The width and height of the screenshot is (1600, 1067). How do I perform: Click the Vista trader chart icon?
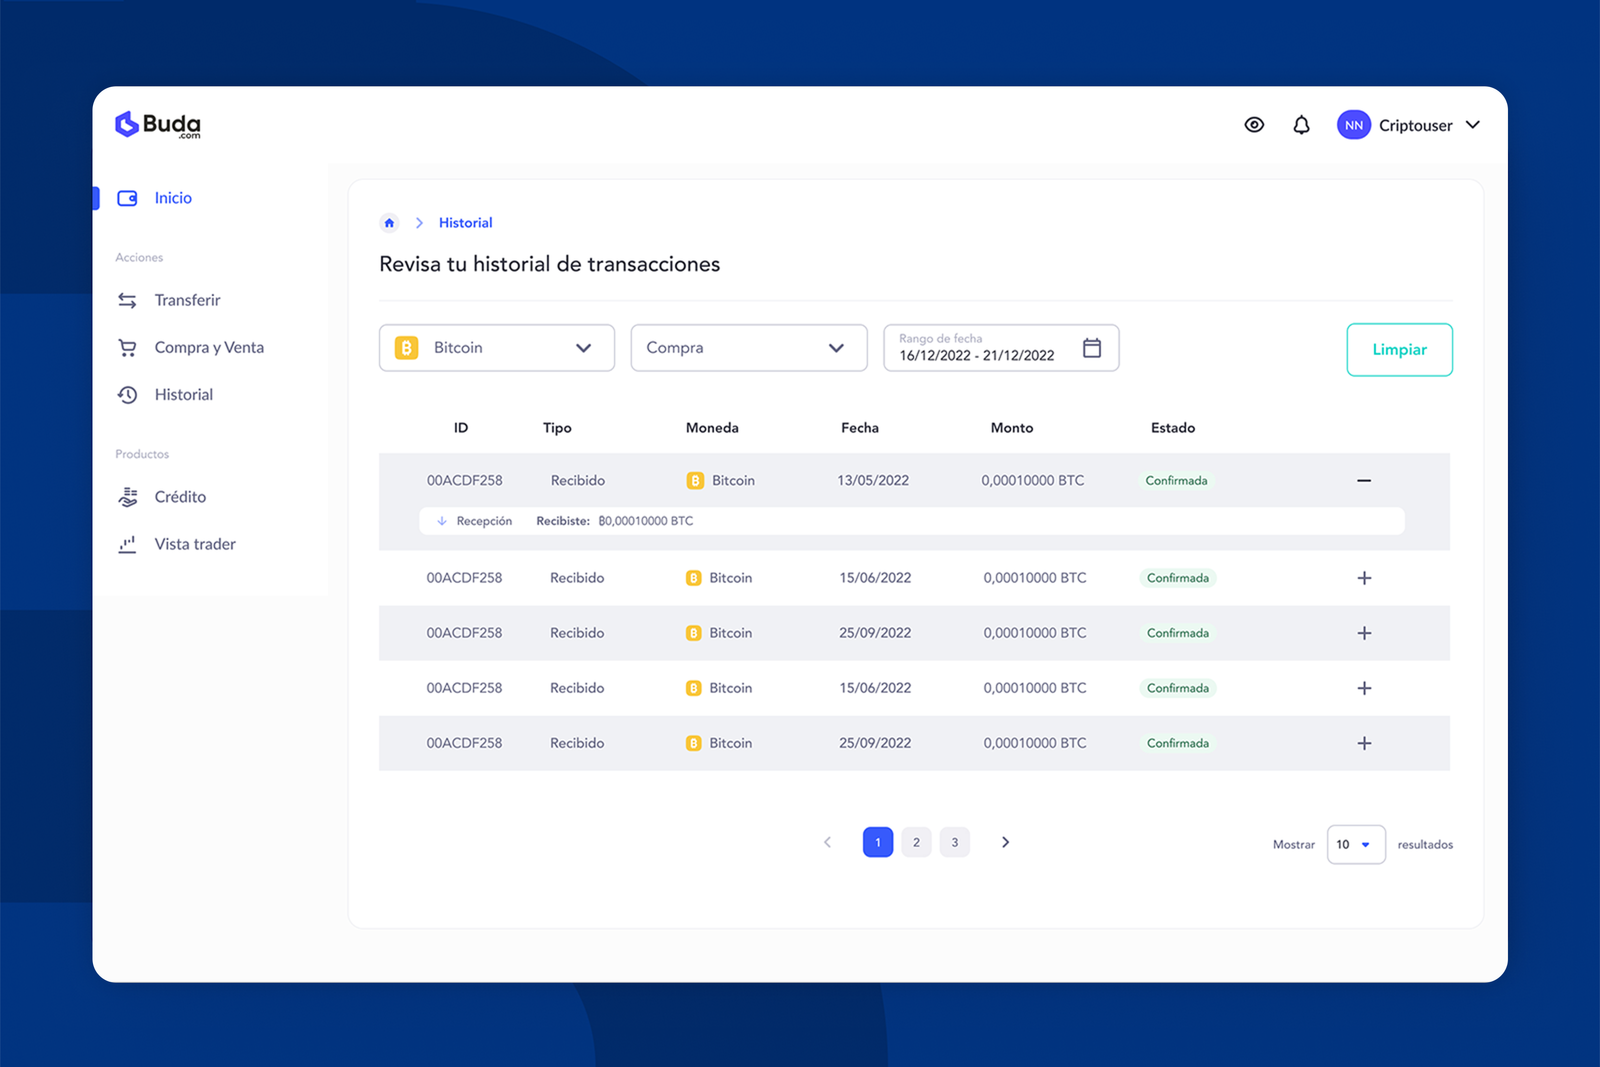coord(127,544)
